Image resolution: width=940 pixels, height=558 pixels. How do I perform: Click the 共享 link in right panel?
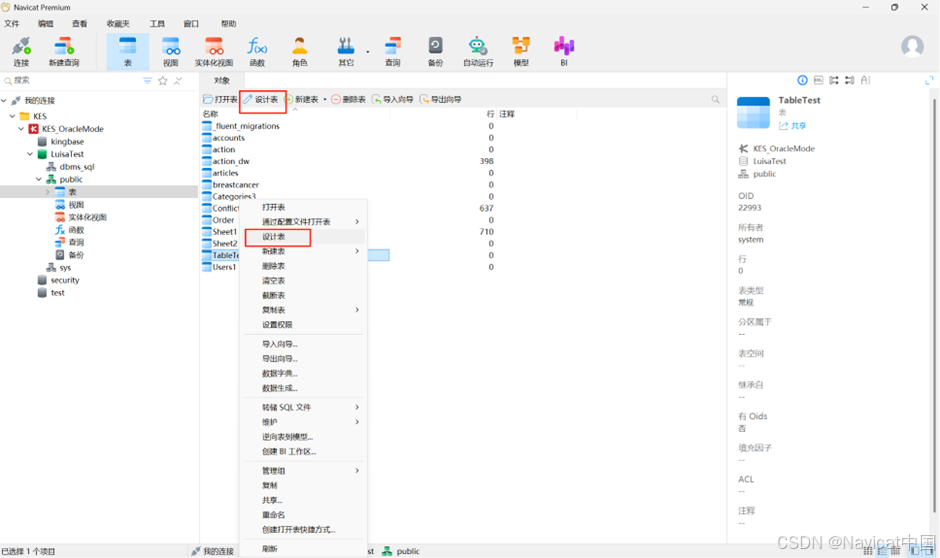pyautogui.click(x=793, y=126)
